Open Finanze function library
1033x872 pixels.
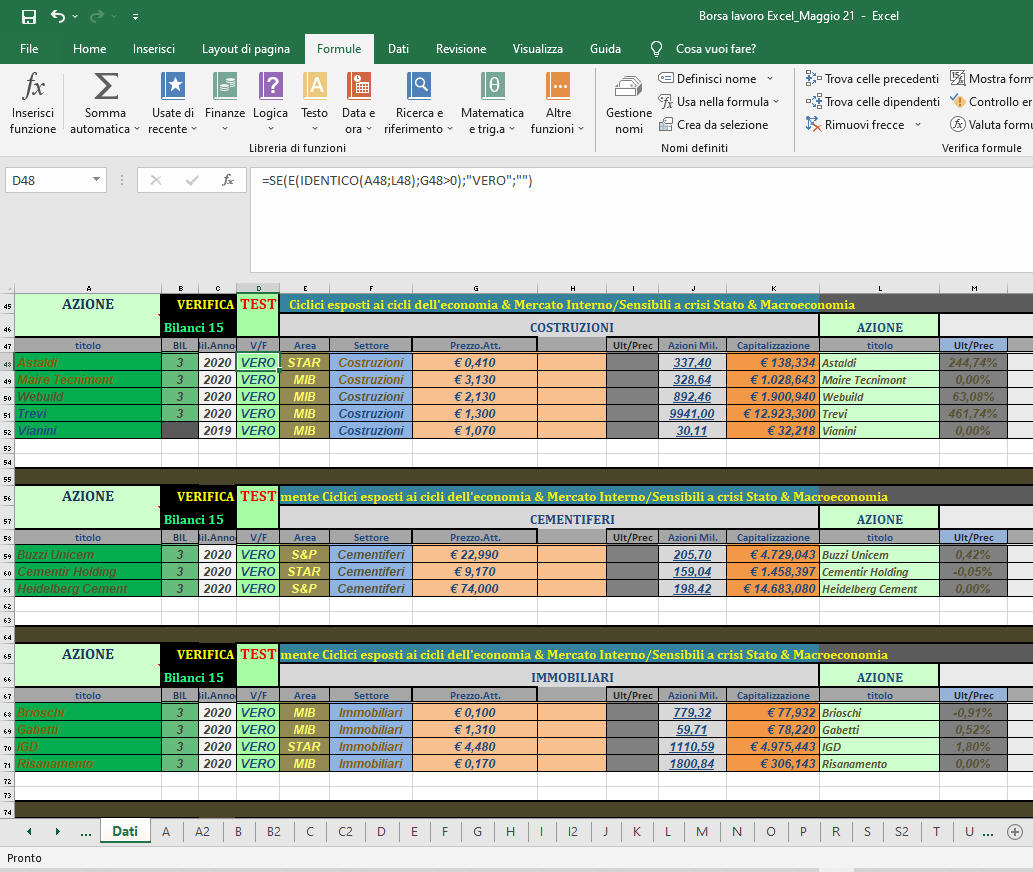[x=225, y=103]
